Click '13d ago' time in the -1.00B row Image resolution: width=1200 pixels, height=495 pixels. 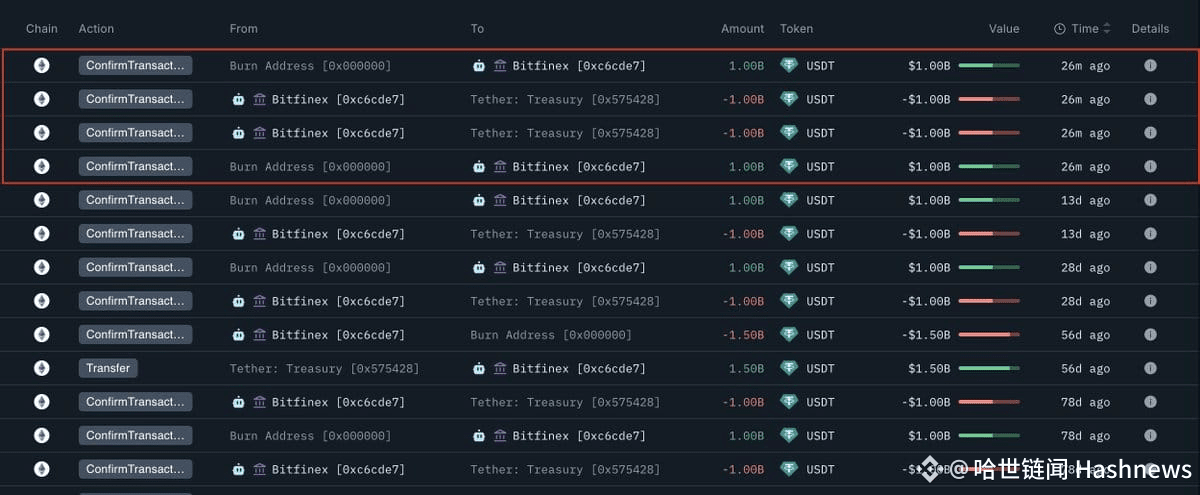pyautogui.click(x=1085, y=234)
